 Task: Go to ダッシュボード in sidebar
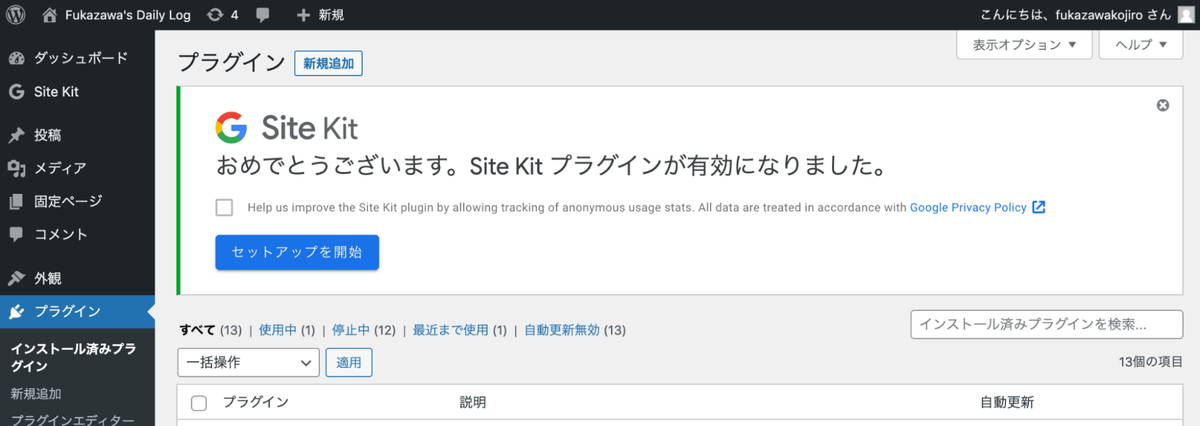point(81,58)
